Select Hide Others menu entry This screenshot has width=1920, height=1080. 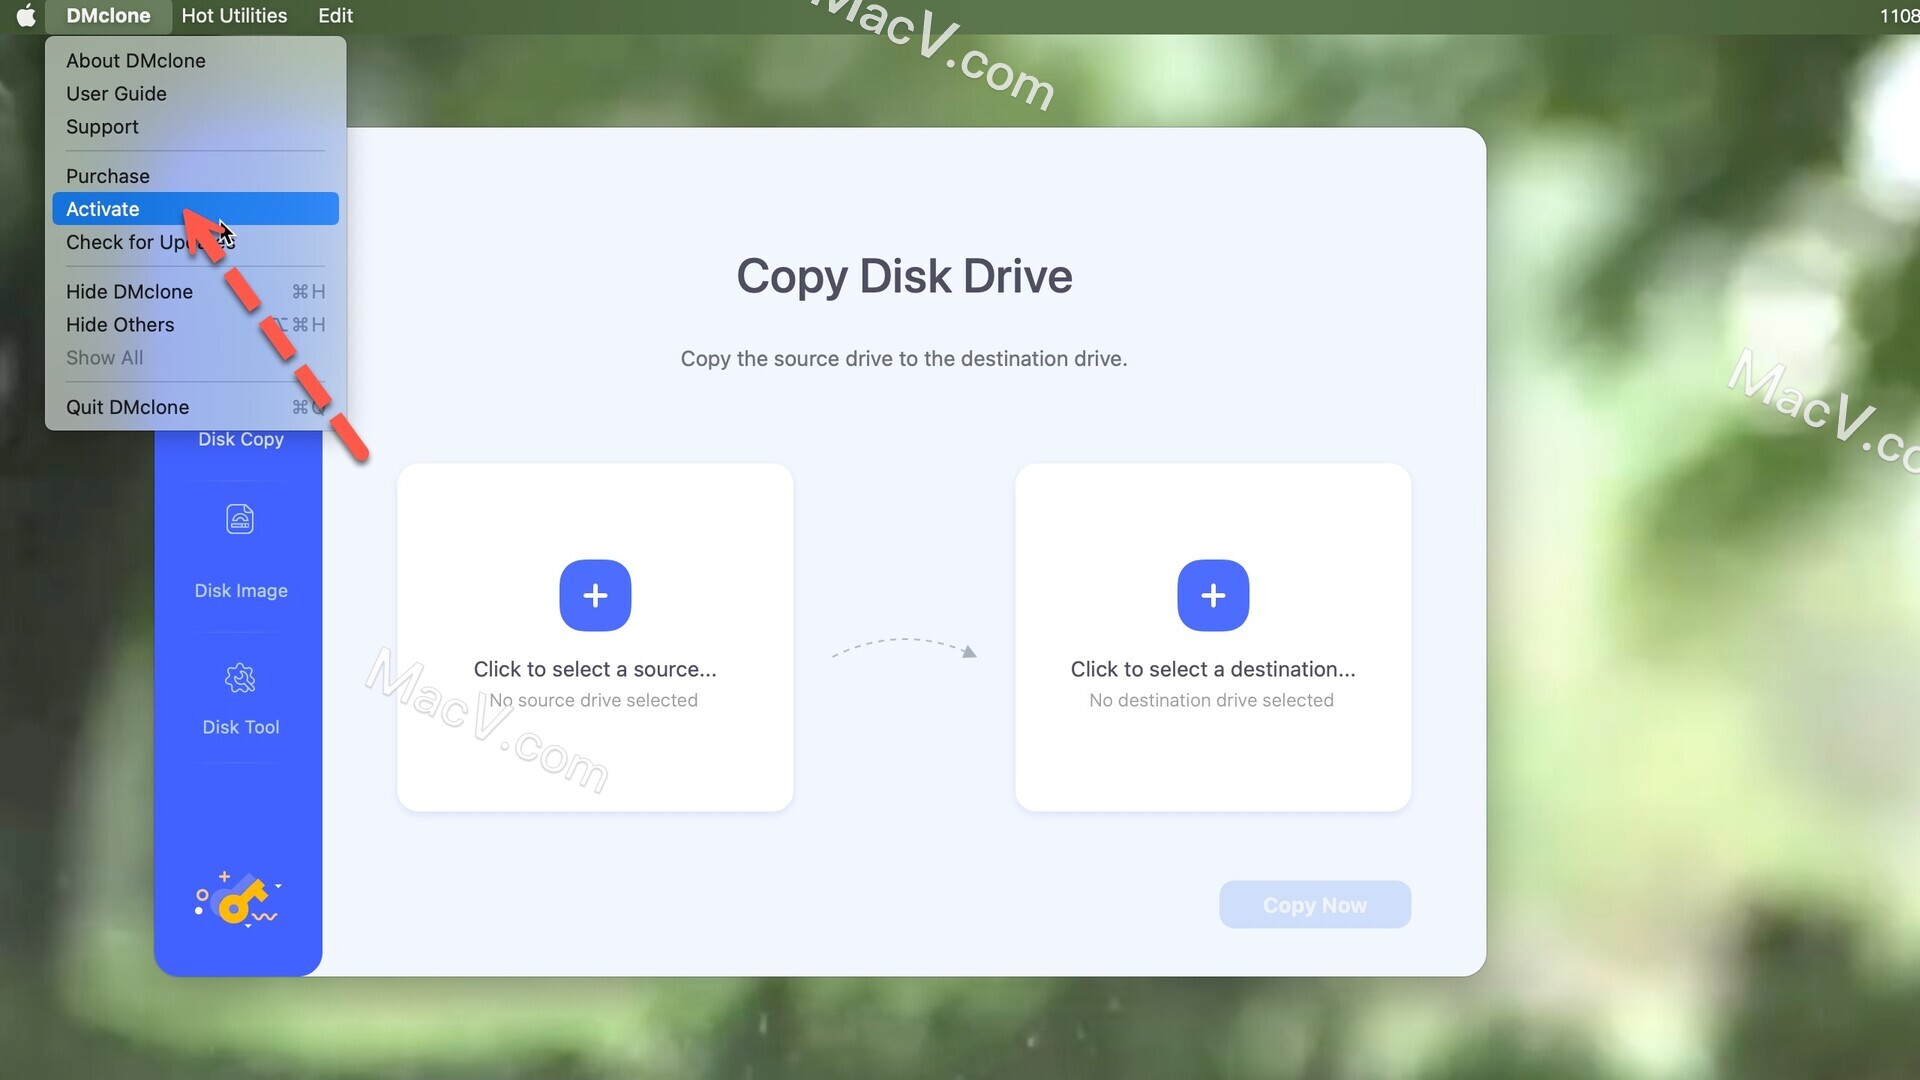pos(195,324)
